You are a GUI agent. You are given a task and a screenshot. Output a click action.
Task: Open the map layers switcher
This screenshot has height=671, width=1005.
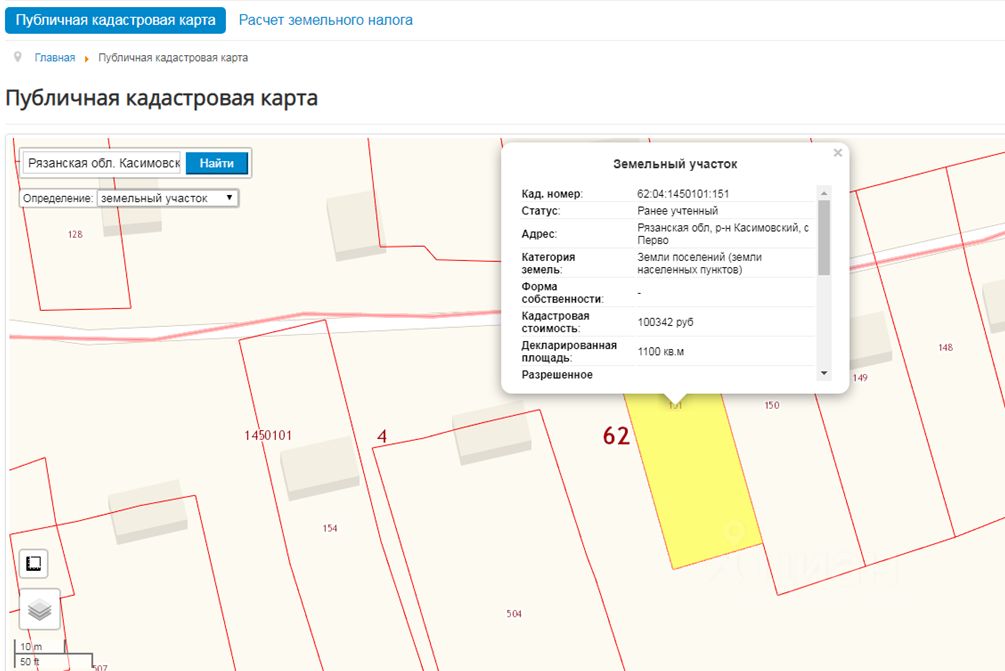pos(39,609)
